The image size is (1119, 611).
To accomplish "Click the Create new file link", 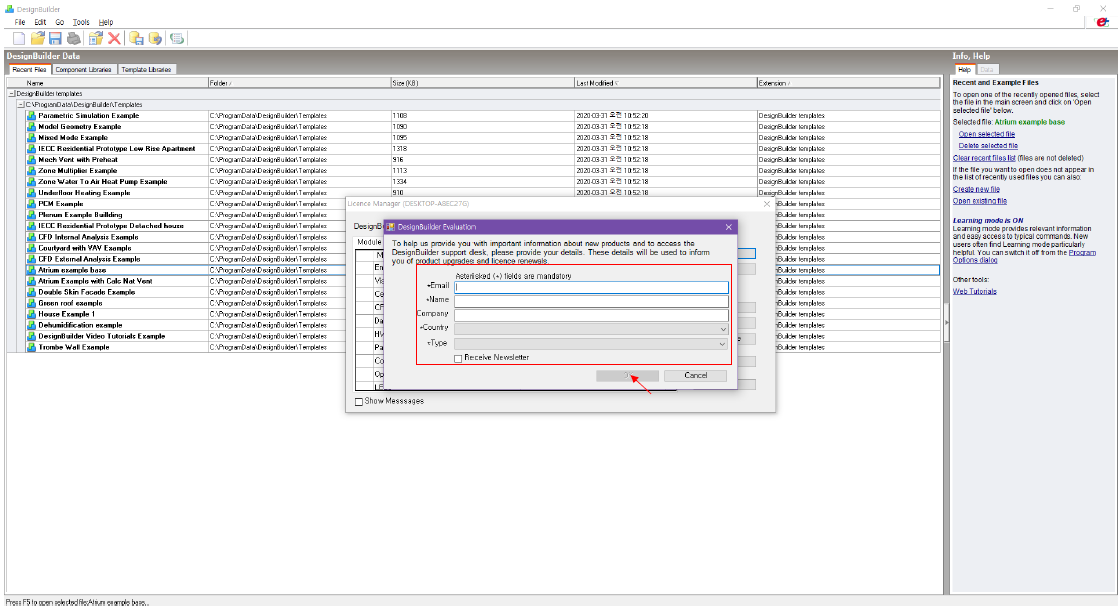I will 976,189.
